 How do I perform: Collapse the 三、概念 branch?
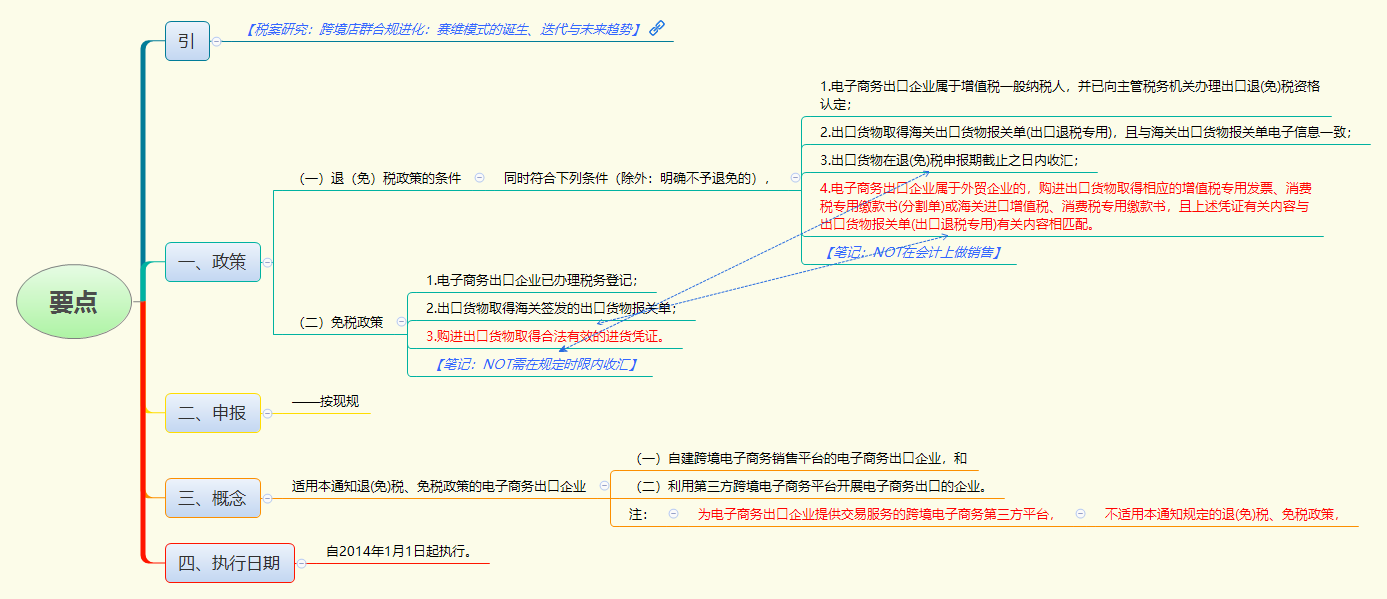(x=267, y=497)
